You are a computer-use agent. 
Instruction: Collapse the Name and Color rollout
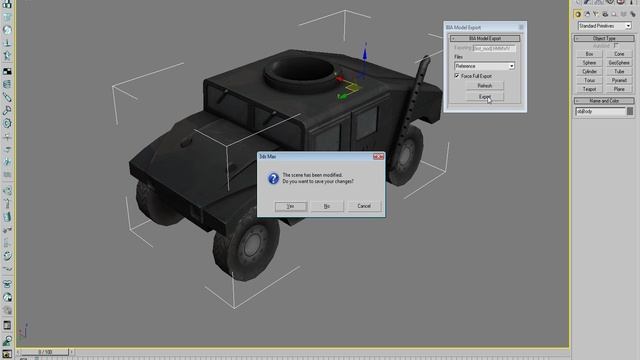(x=604, y=100)
